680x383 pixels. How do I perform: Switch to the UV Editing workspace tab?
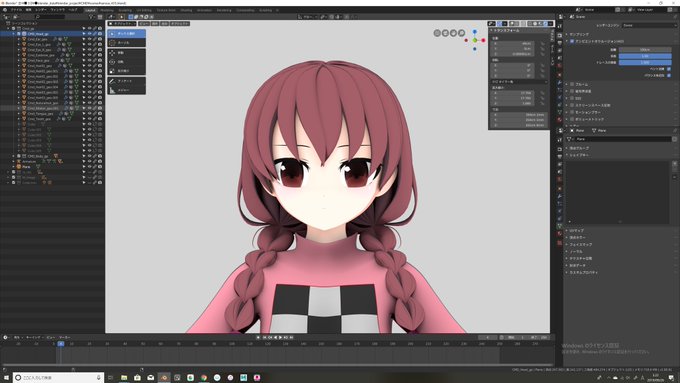tap(144, 10)
